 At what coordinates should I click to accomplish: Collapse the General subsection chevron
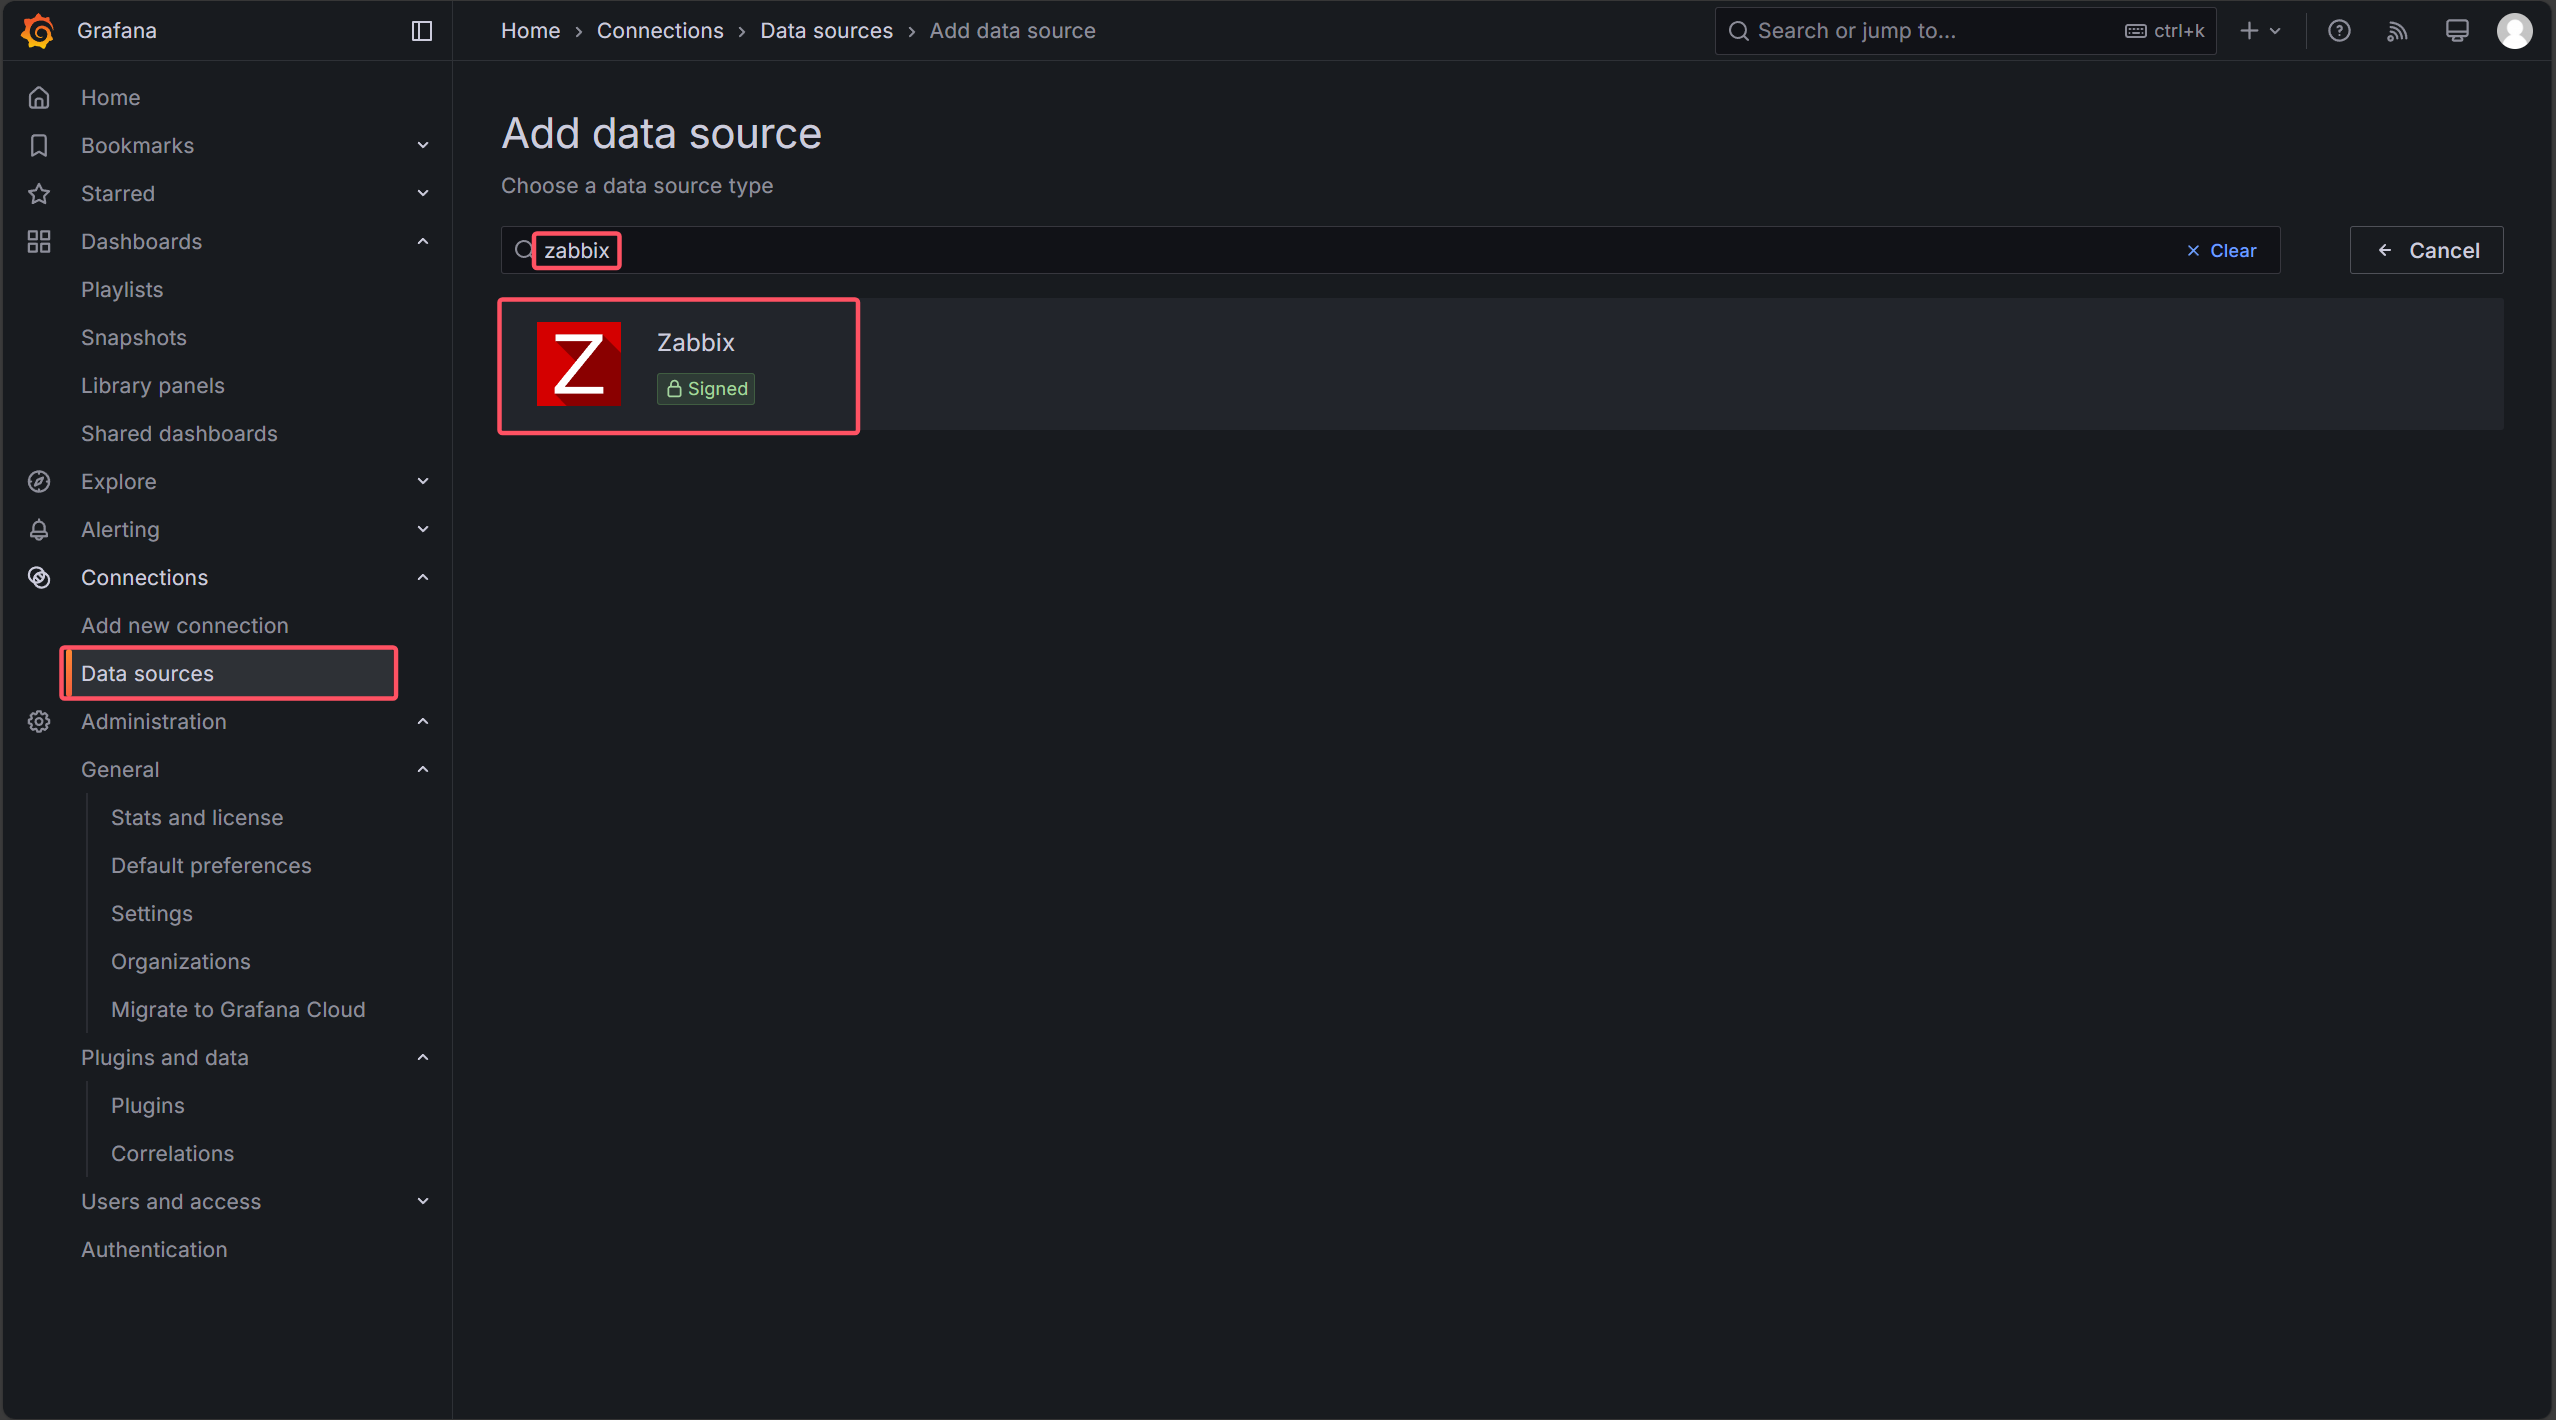(423, 769)
